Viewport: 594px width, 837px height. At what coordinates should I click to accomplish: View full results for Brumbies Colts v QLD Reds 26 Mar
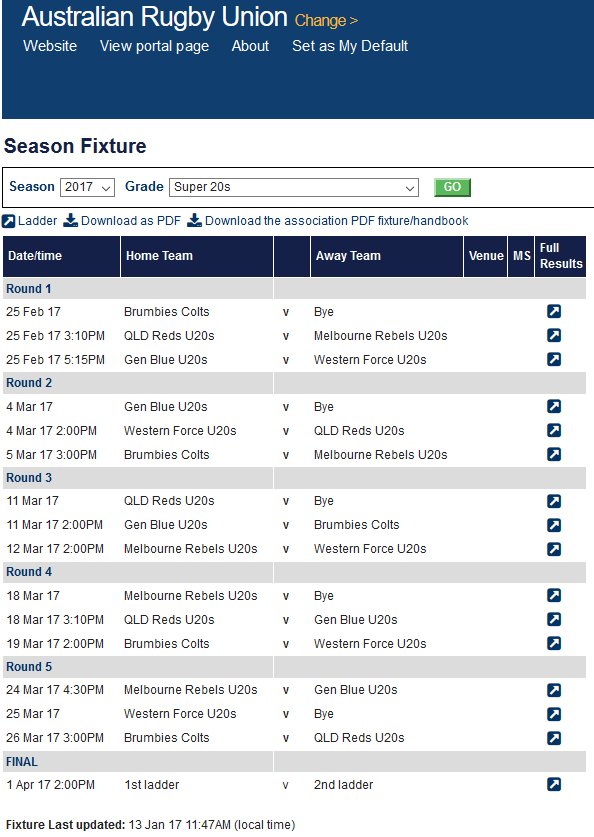pos(554,738)
